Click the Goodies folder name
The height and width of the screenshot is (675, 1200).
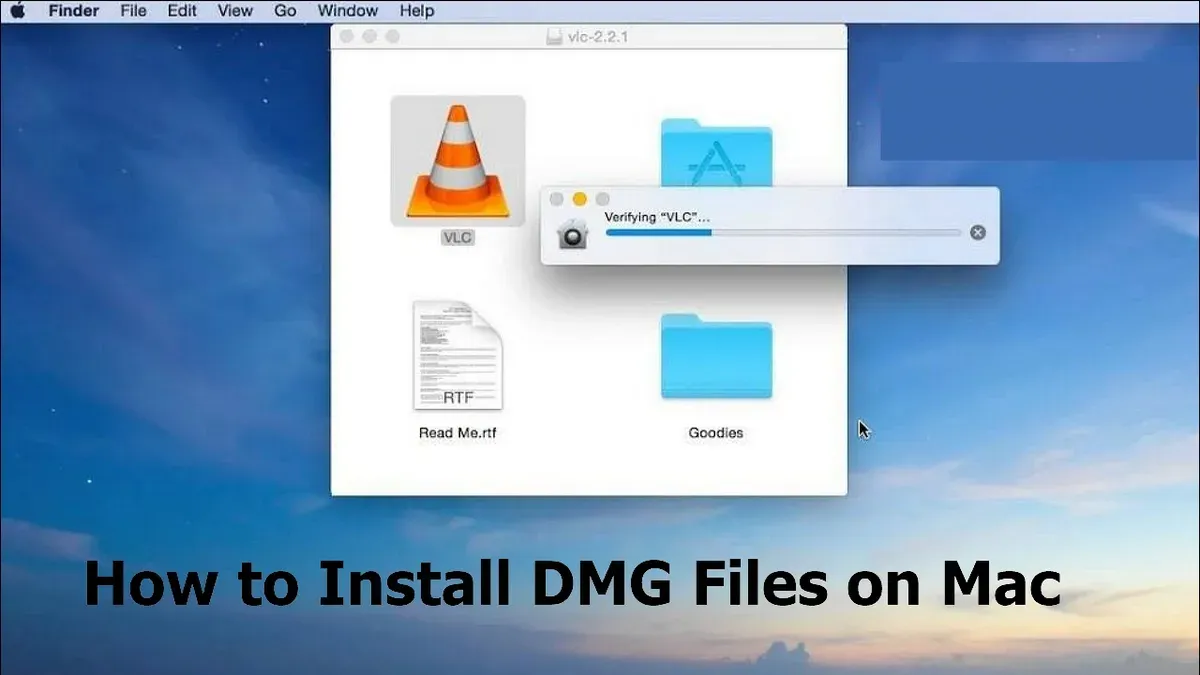[x=716, y=433]
